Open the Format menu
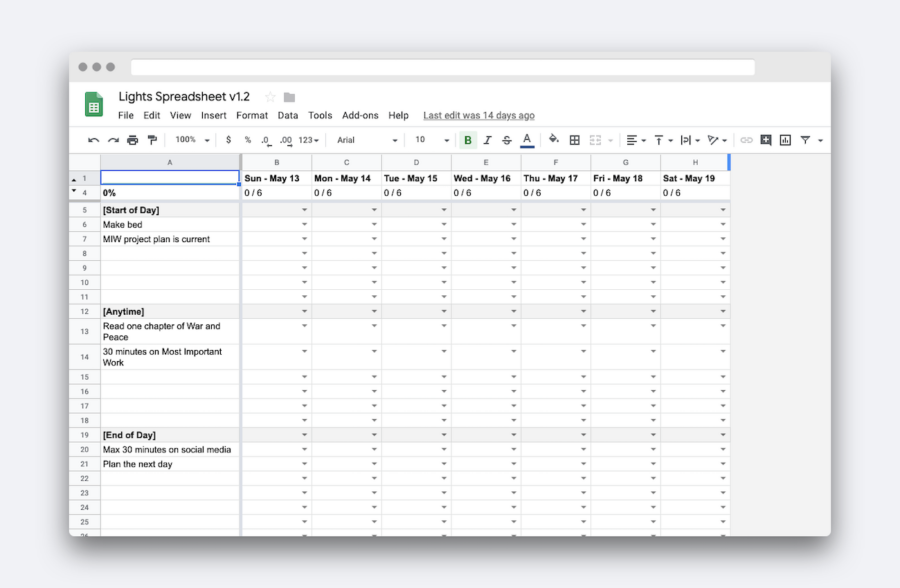Image resolution: width=900 pixels, height=588 pixels. [x=252, y=116]
